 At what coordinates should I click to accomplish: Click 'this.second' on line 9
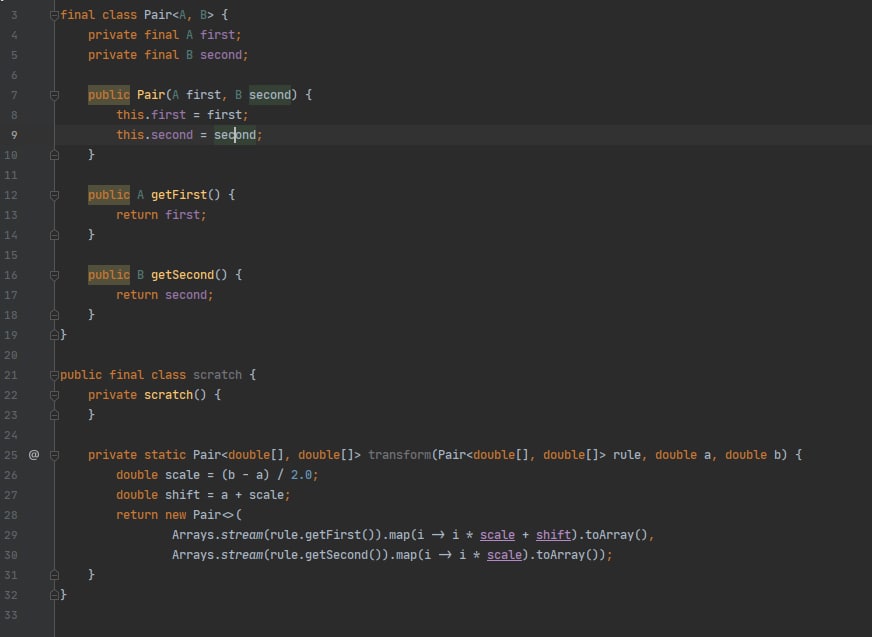(154, 135)
